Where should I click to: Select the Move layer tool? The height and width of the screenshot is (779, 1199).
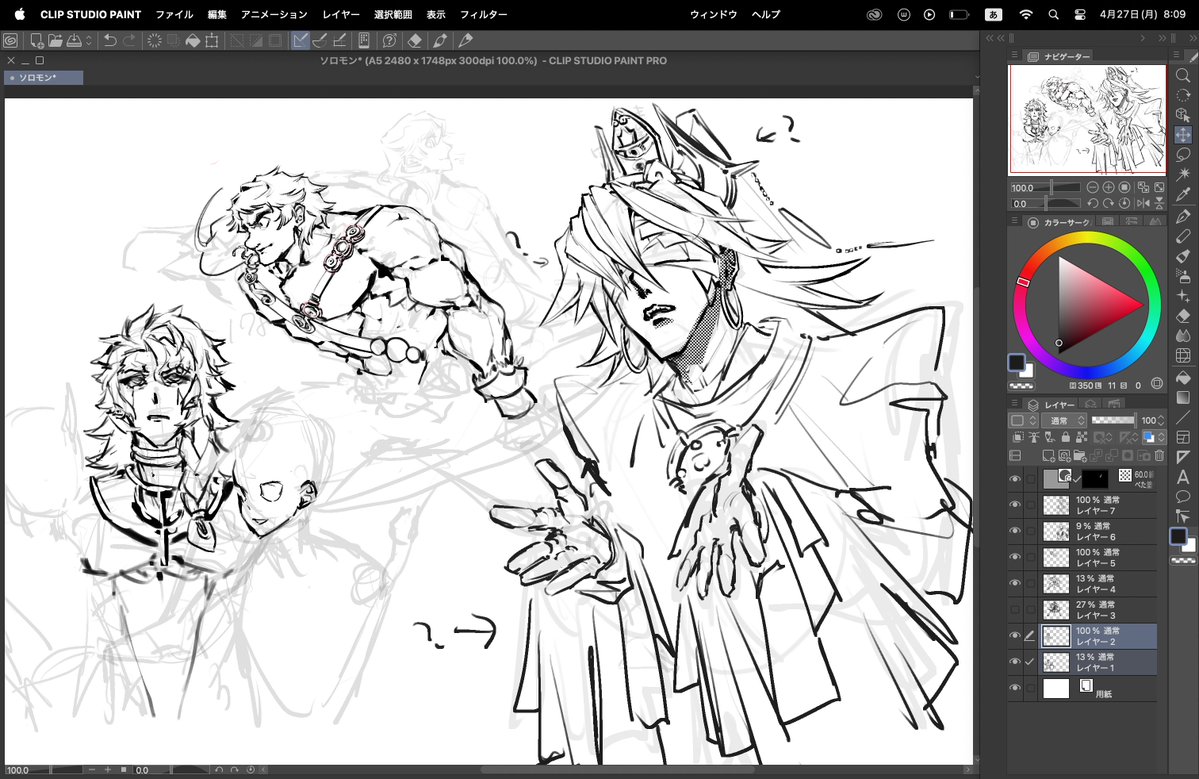(x=1183, y=135)
